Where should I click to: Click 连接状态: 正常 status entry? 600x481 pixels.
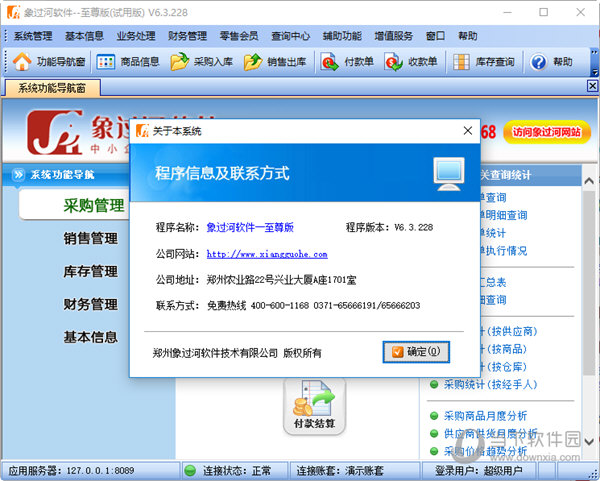click(x=237, y=470)
